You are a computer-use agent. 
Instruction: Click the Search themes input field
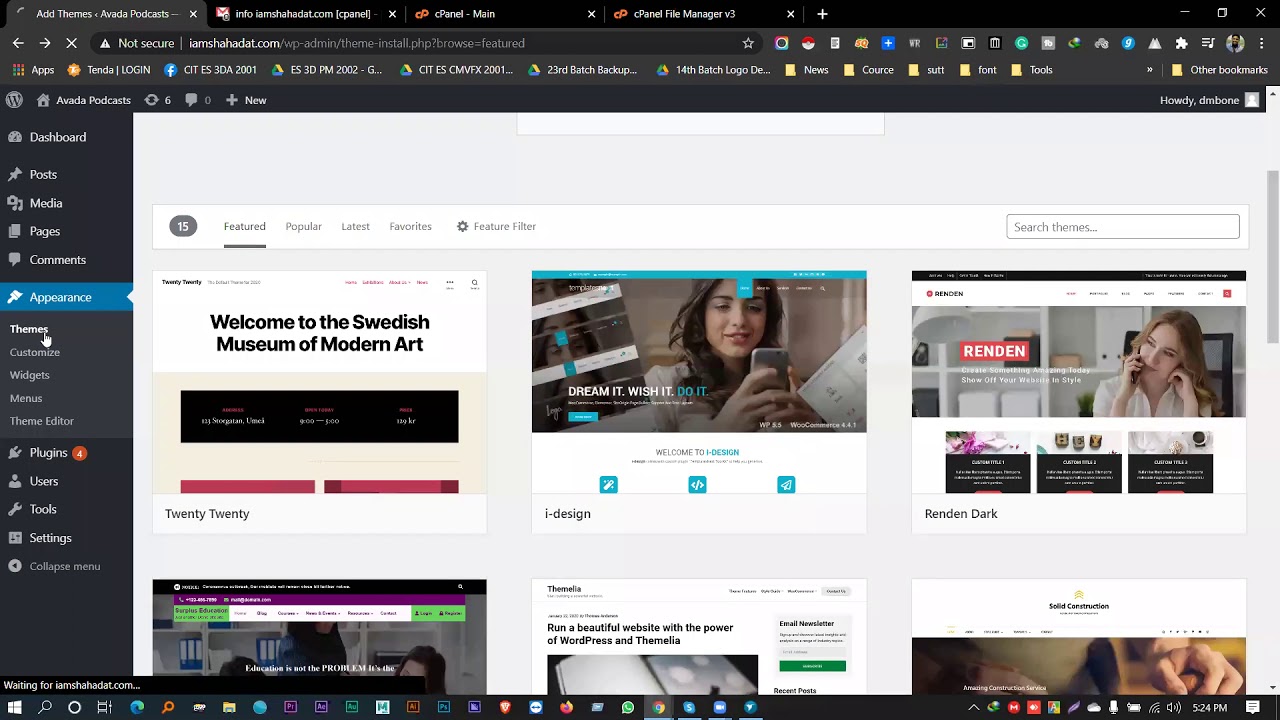click(x=1123, y=227)
